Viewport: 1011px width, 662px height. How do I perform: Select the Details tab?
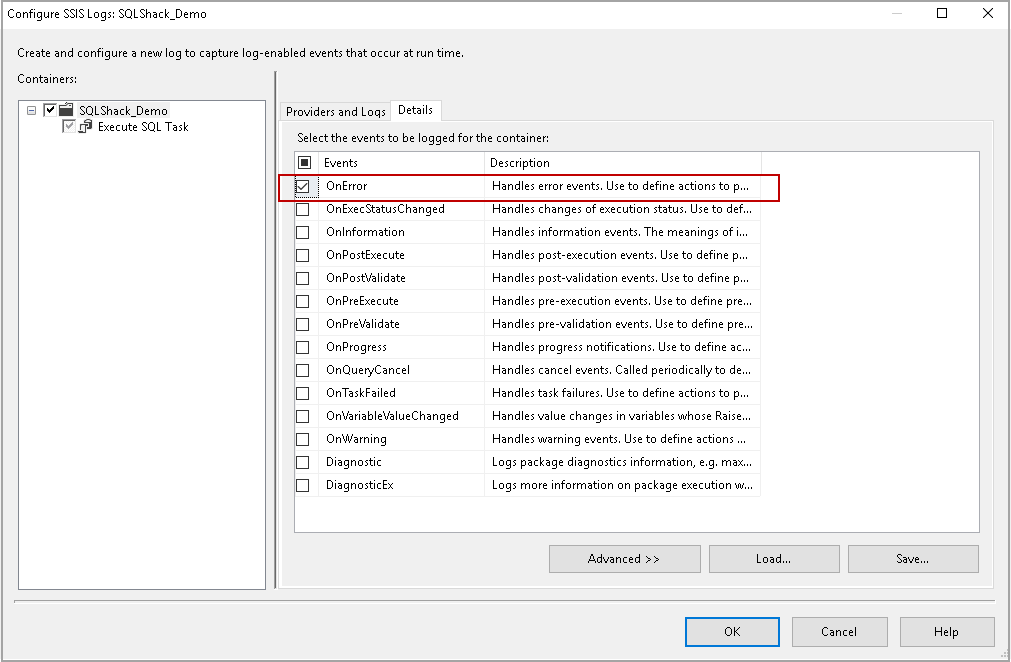coord(415,110)
